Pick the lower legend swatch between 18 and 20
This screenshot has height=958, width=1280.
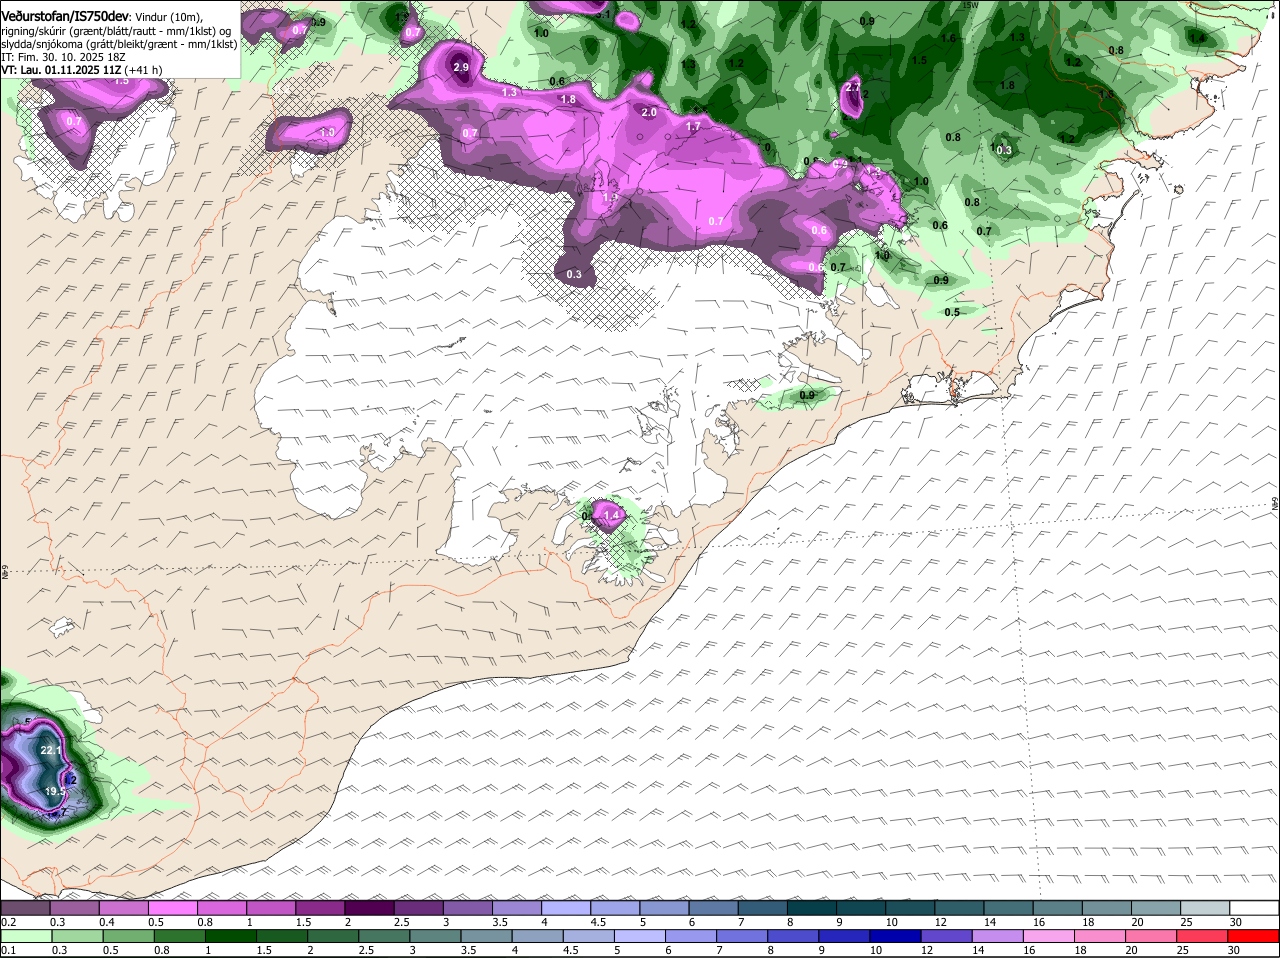[1101, 936]
